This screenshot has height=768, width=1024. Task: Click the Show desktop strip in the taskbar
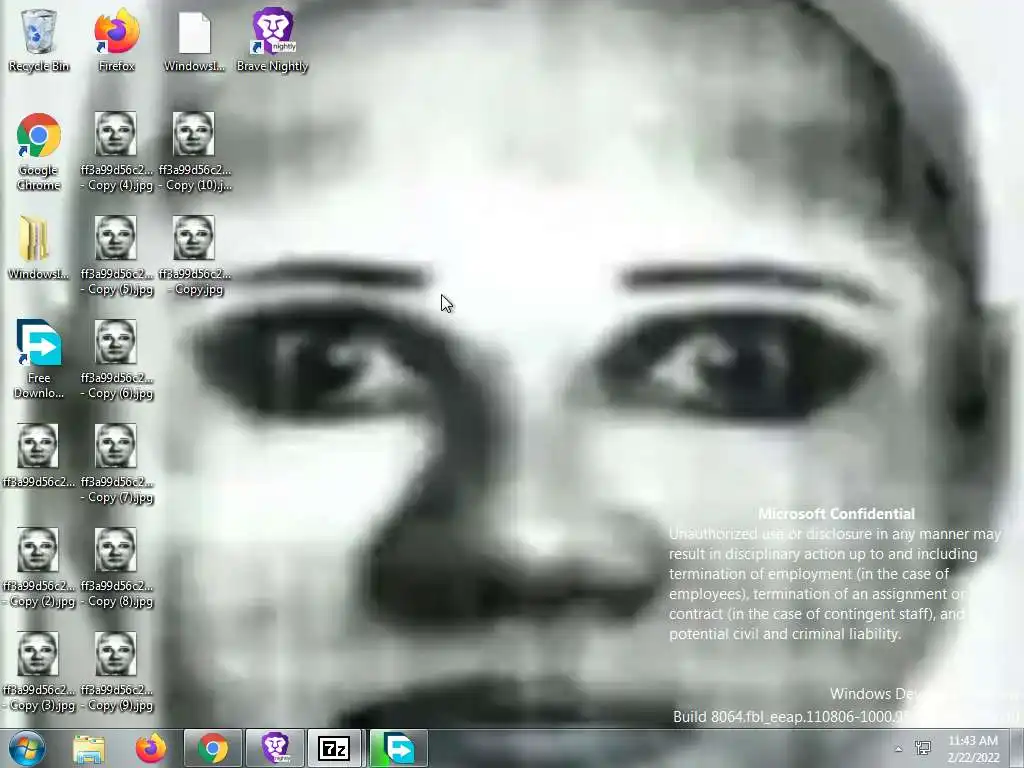pyautogui.click(x=1017, y=748)
